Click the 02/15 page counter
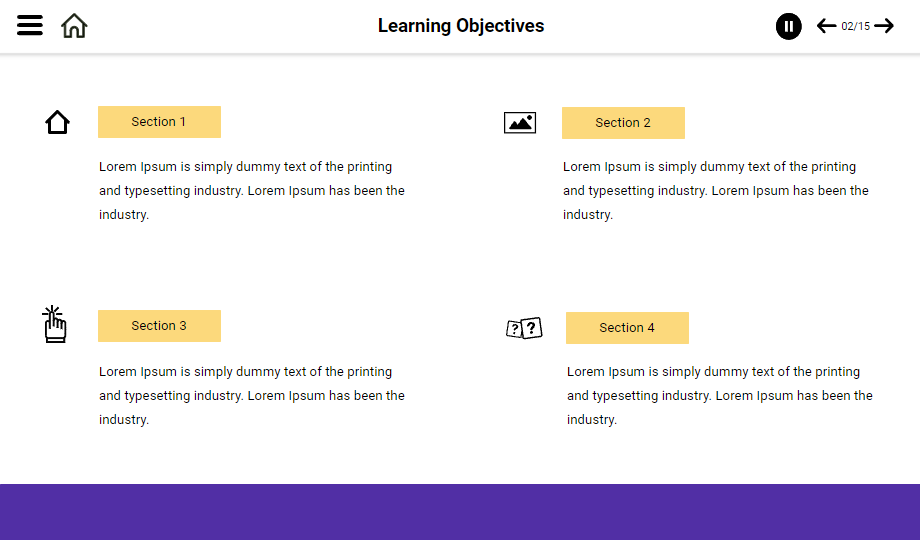 tap(855, 26)
